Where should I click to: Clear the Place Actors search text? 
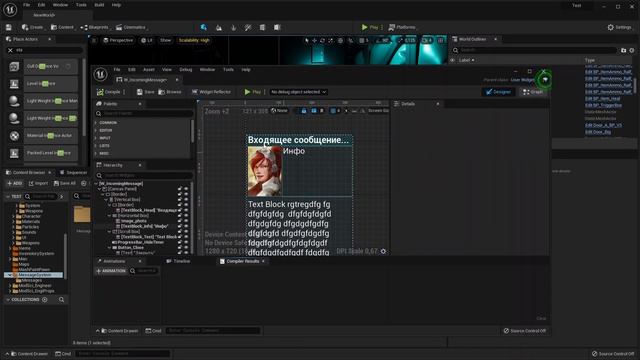(10, 50)
